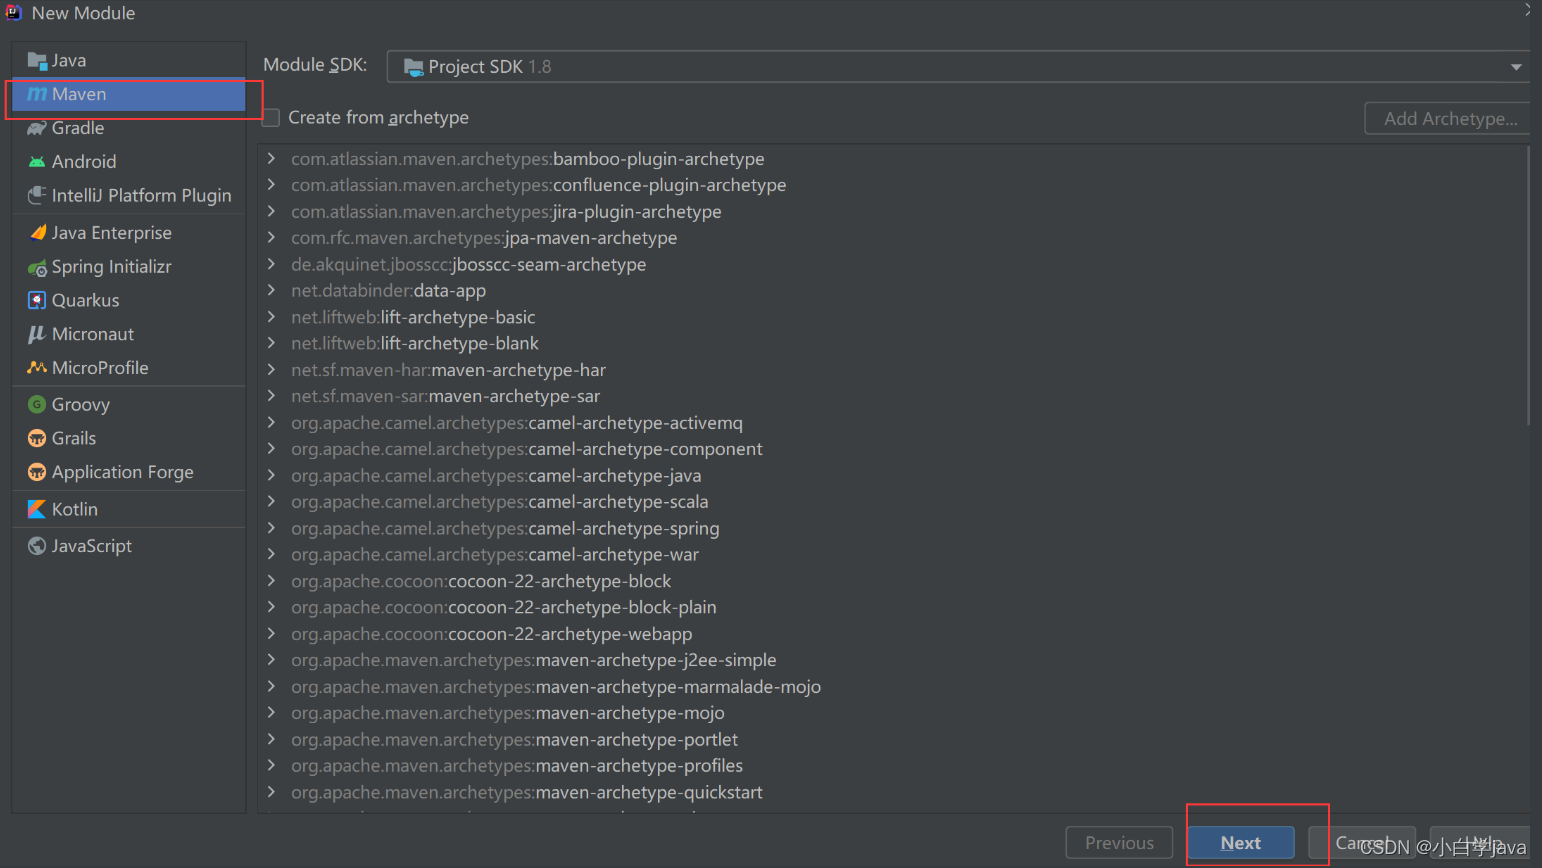The width and height of the screenshot is (1542, 868).
Task: Click the Maven 'm' icon
Action: 37,94
